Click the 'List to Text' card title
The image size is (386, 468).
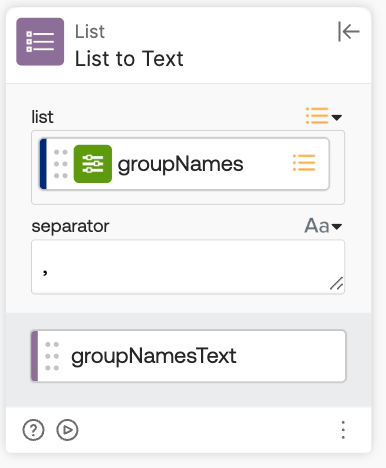pyautogui.click(x=129, y=59)
